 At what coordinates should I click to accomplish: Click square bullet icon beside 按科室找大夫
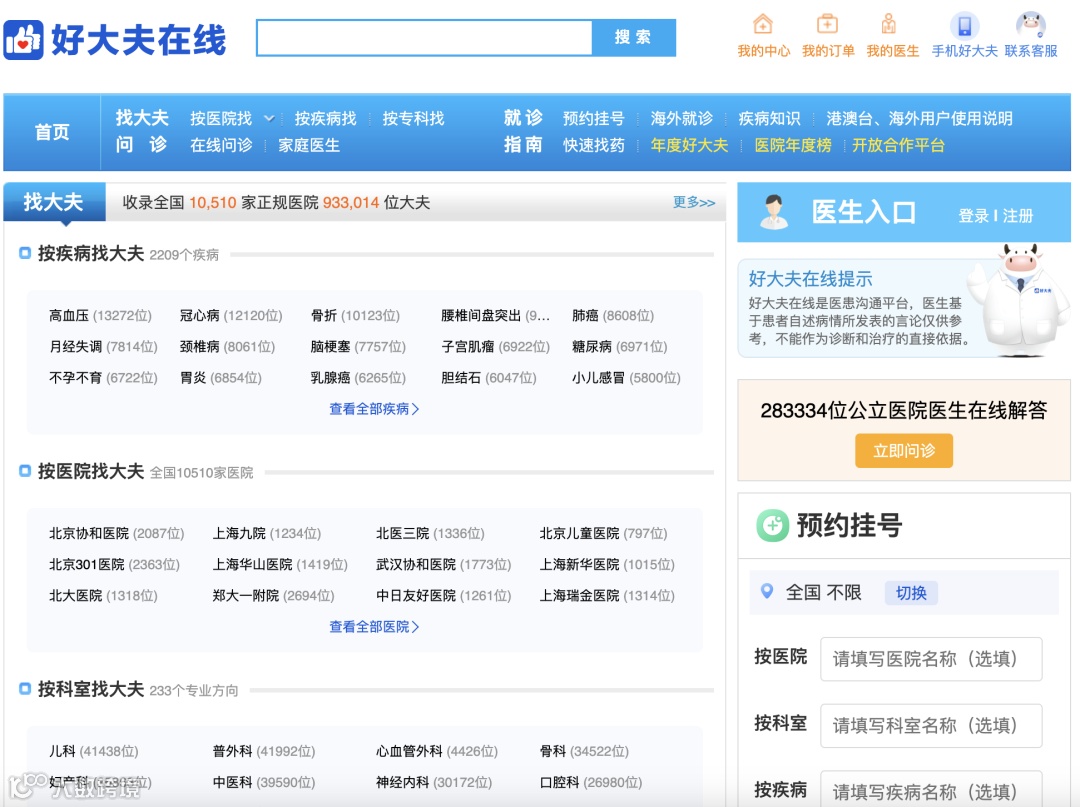click(25, 689)
